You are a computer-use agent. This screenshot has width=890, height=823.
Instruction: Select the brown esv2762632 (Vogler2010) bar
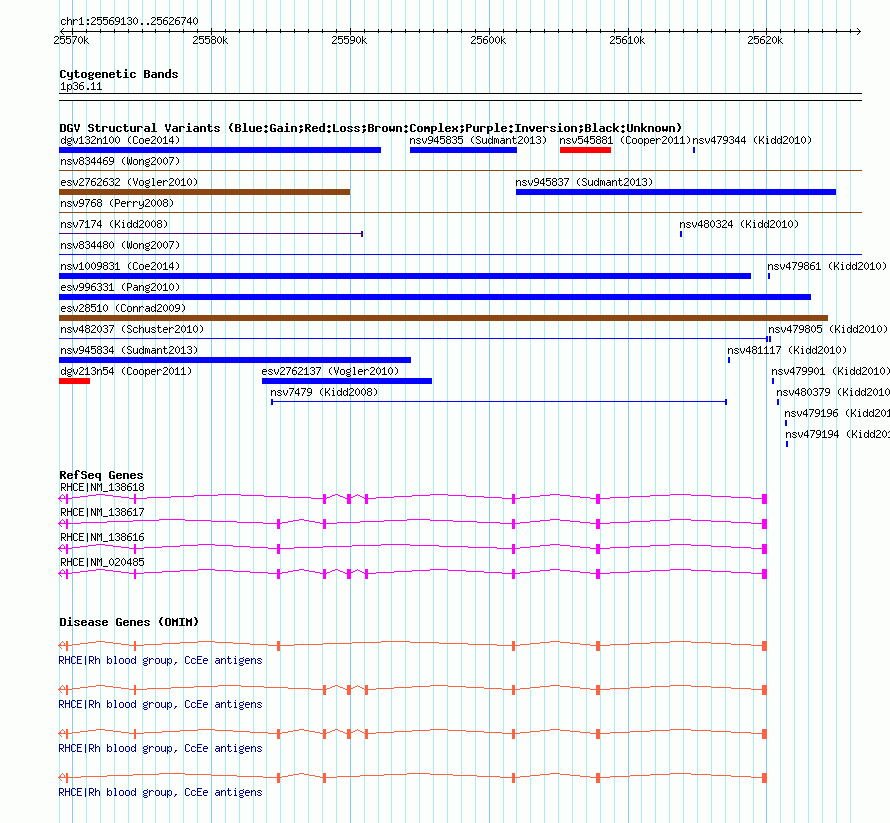click(x=204, y=192)
